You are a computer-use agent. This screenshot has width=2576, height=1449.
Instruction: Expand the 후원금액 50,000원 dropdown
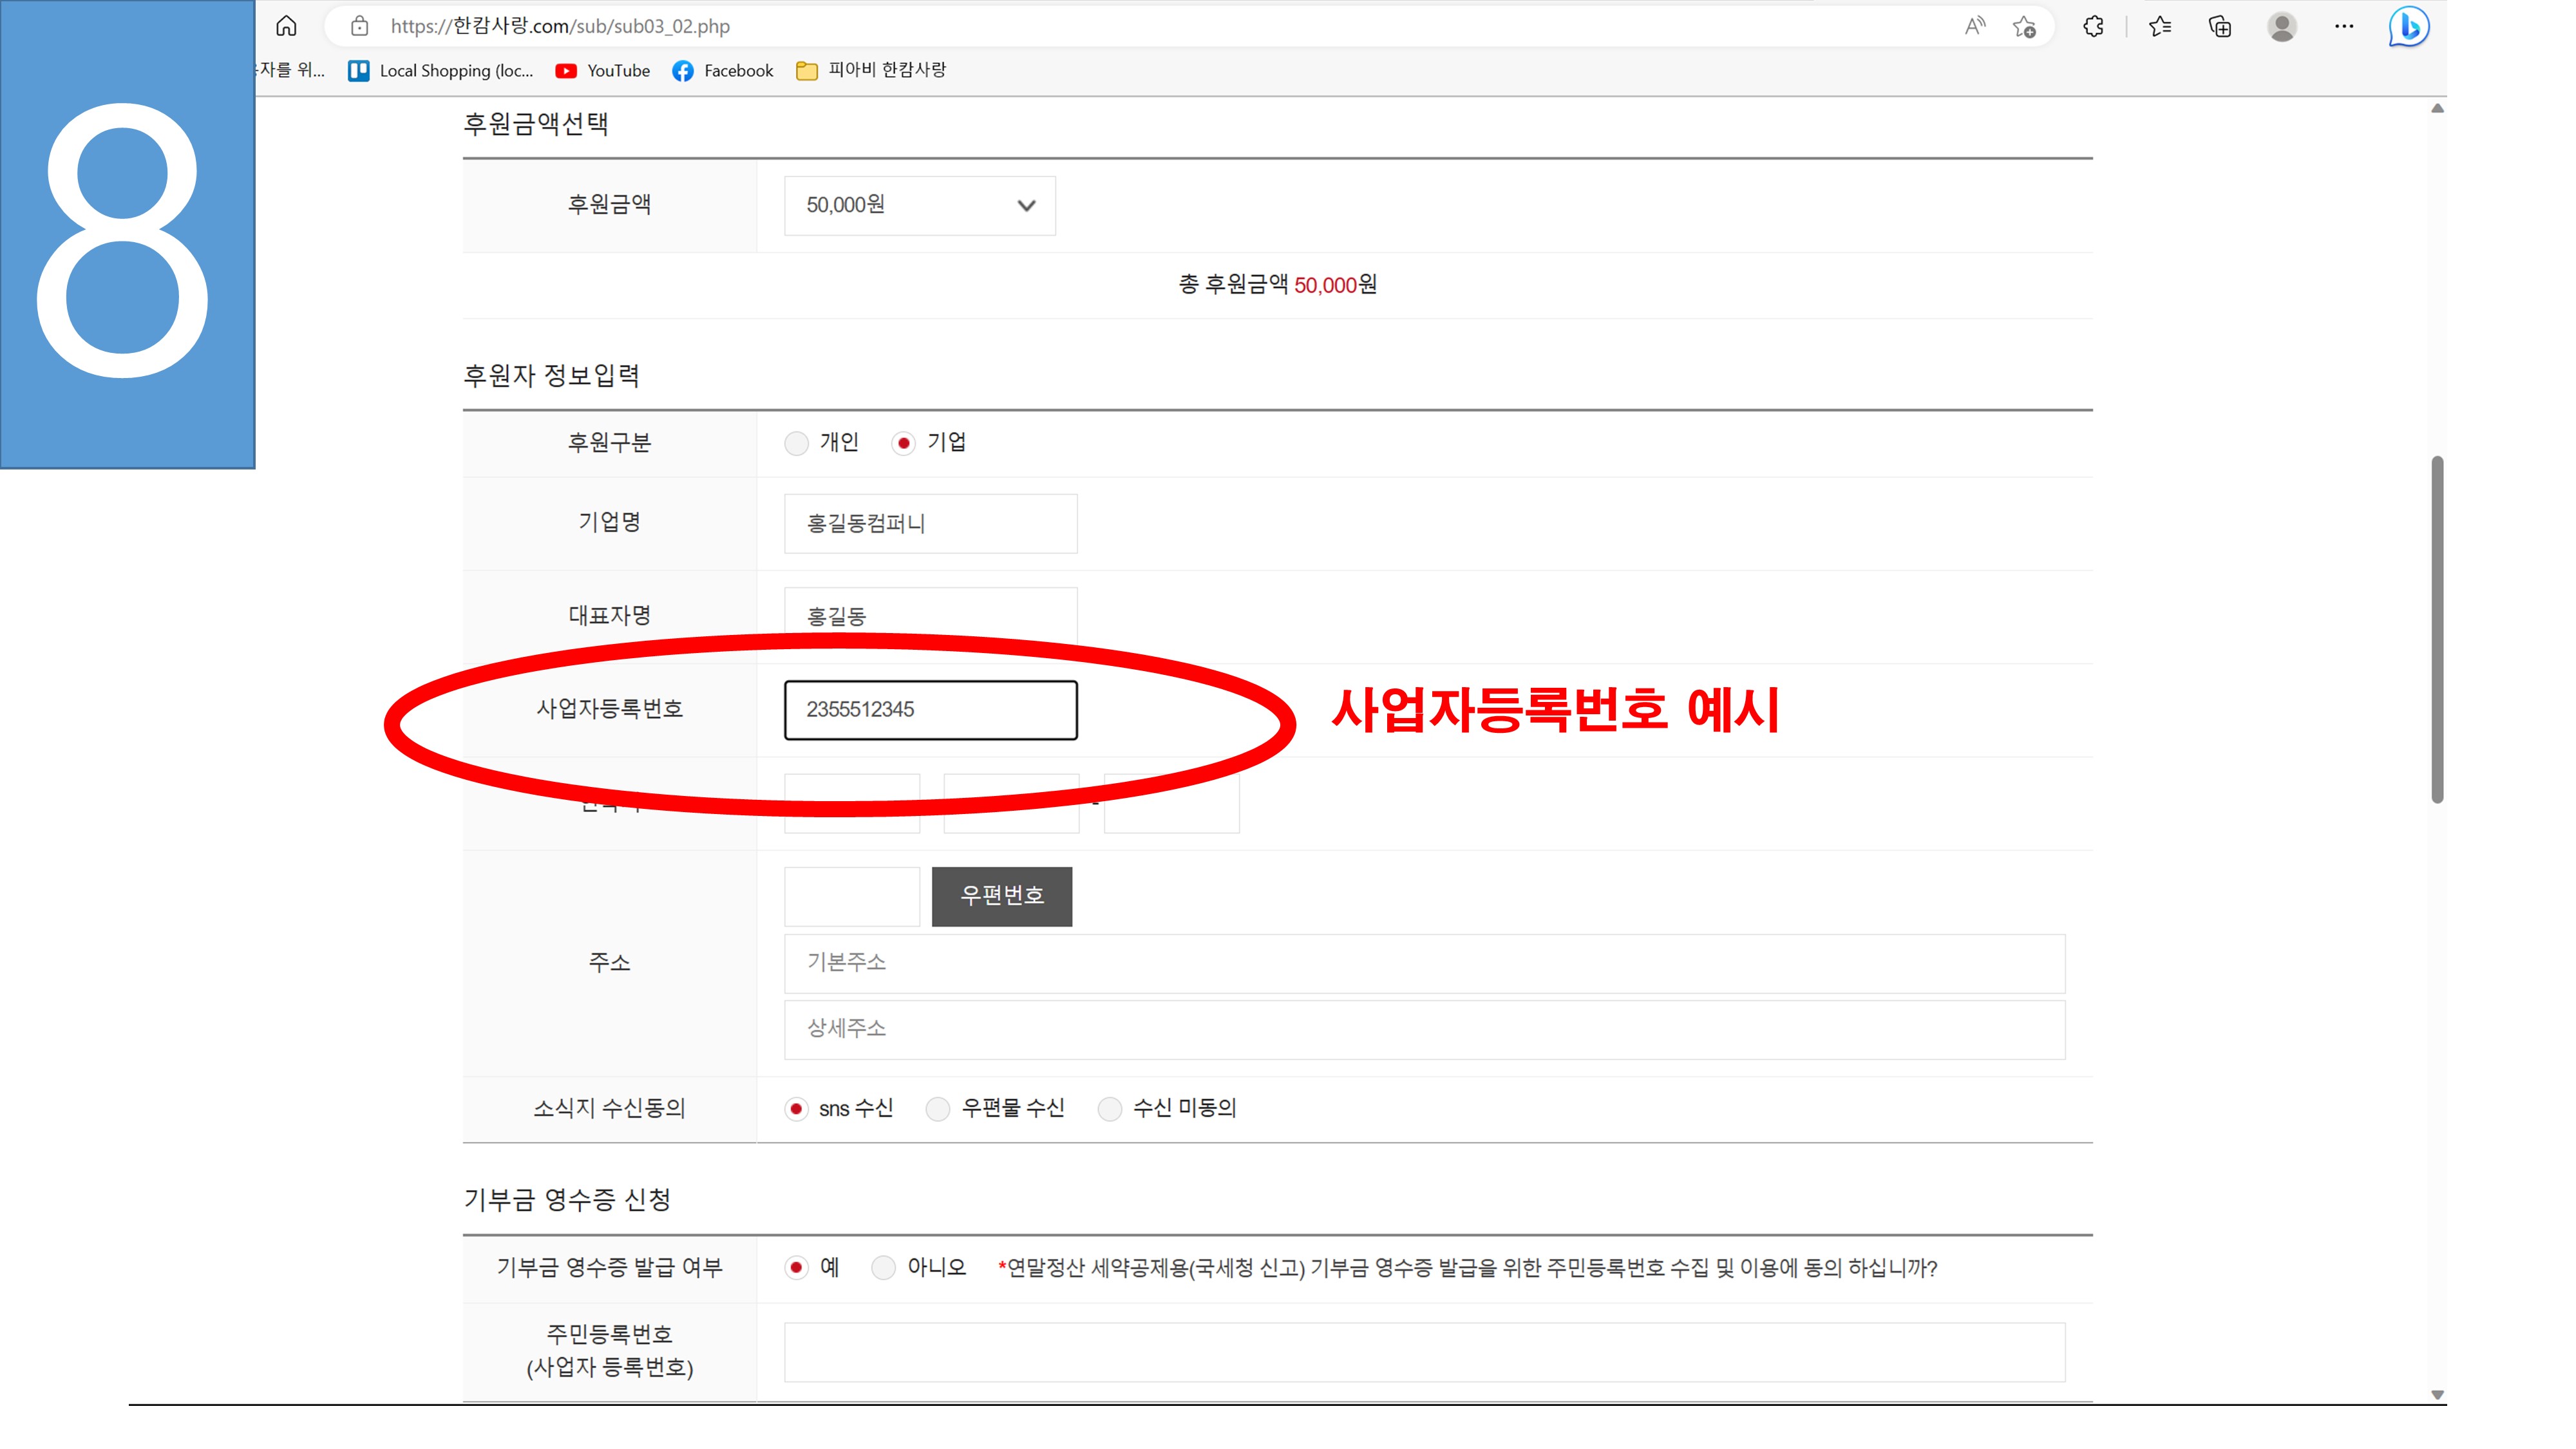coord(919,206)
